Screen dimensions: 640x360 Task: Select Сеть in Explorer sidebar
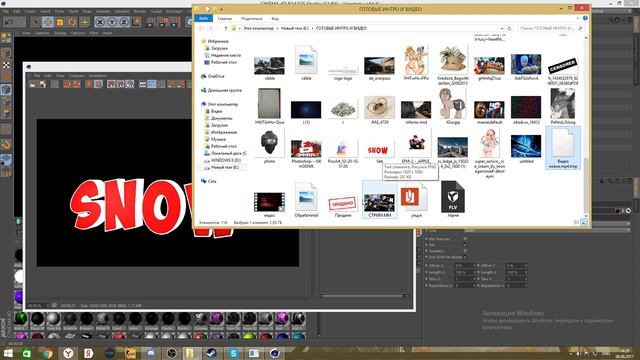tap(212, 181)
